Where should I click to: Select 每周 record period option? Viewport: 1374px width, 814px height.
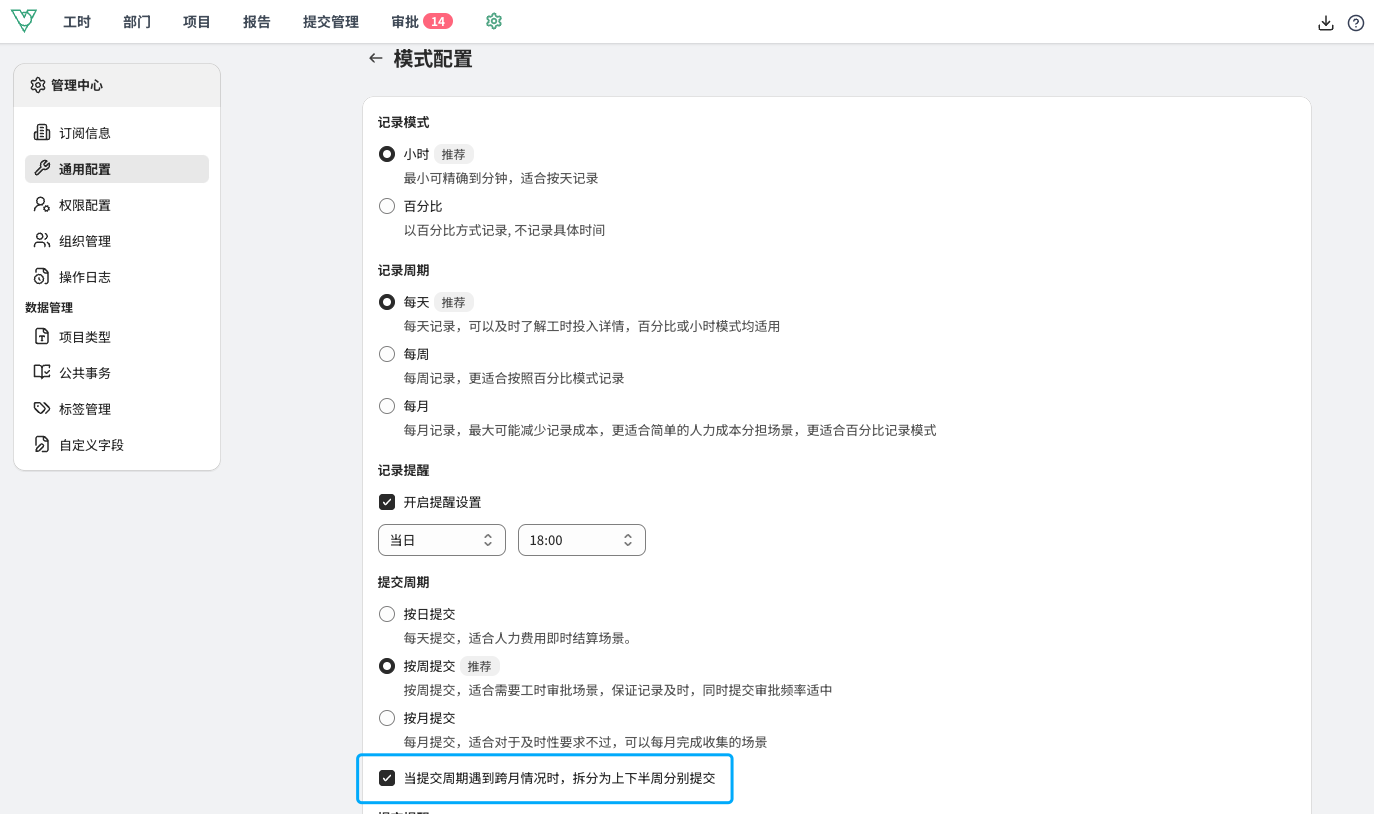click(x=387, y=354)
